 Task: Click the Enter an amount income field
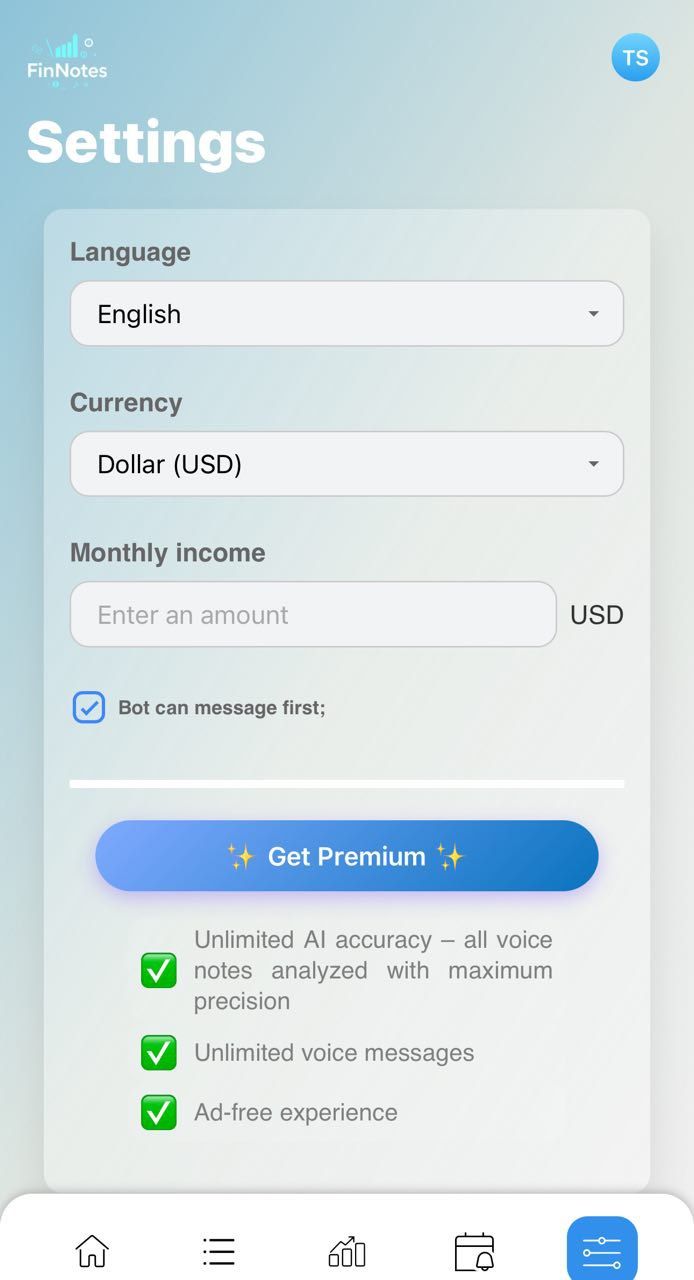coord(313,614)
